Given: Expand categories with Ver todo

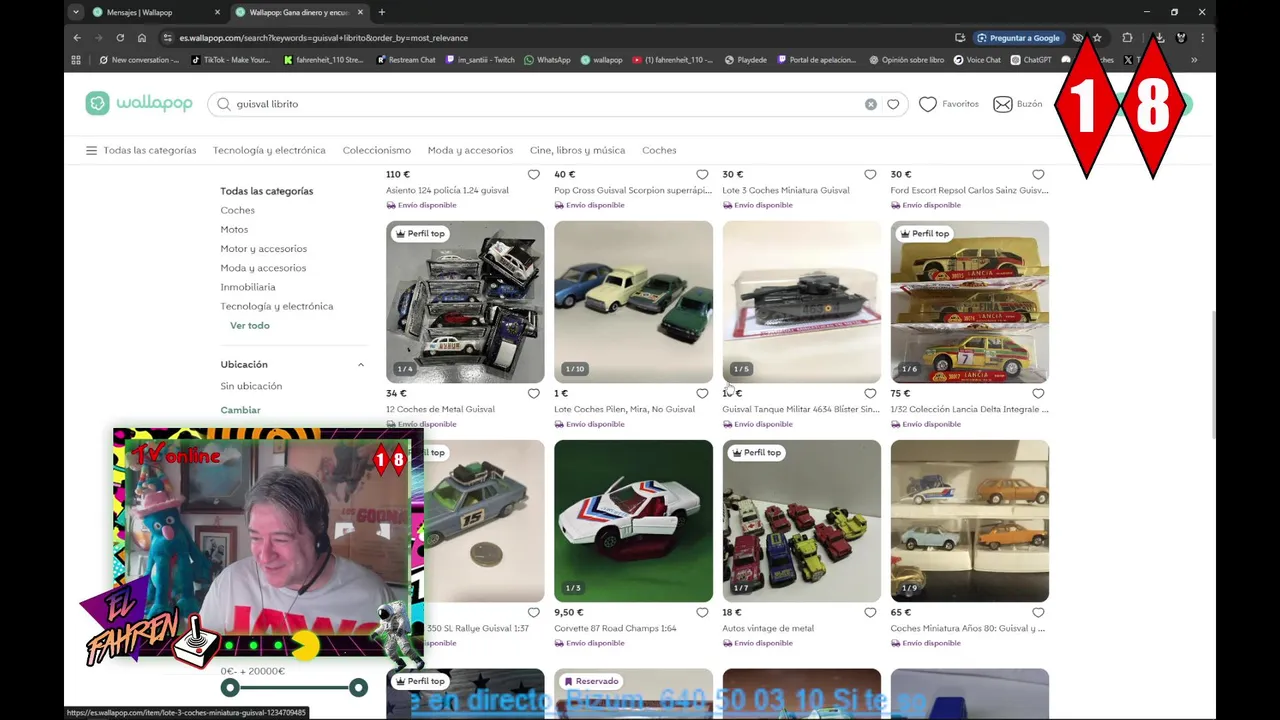Looking at the screenshot, I should pos(250,326).
